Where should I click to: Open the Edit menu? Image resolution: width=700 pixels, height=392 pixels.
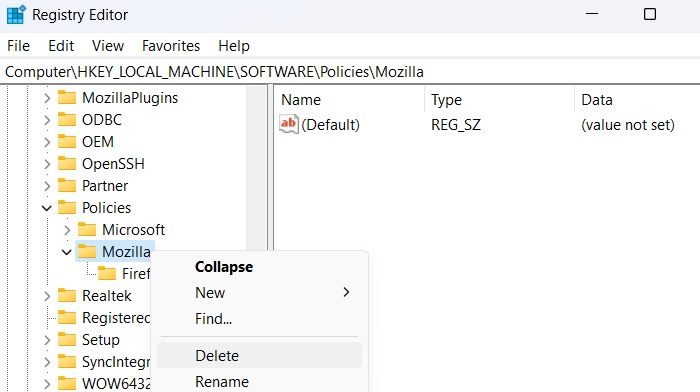point(61,46)
